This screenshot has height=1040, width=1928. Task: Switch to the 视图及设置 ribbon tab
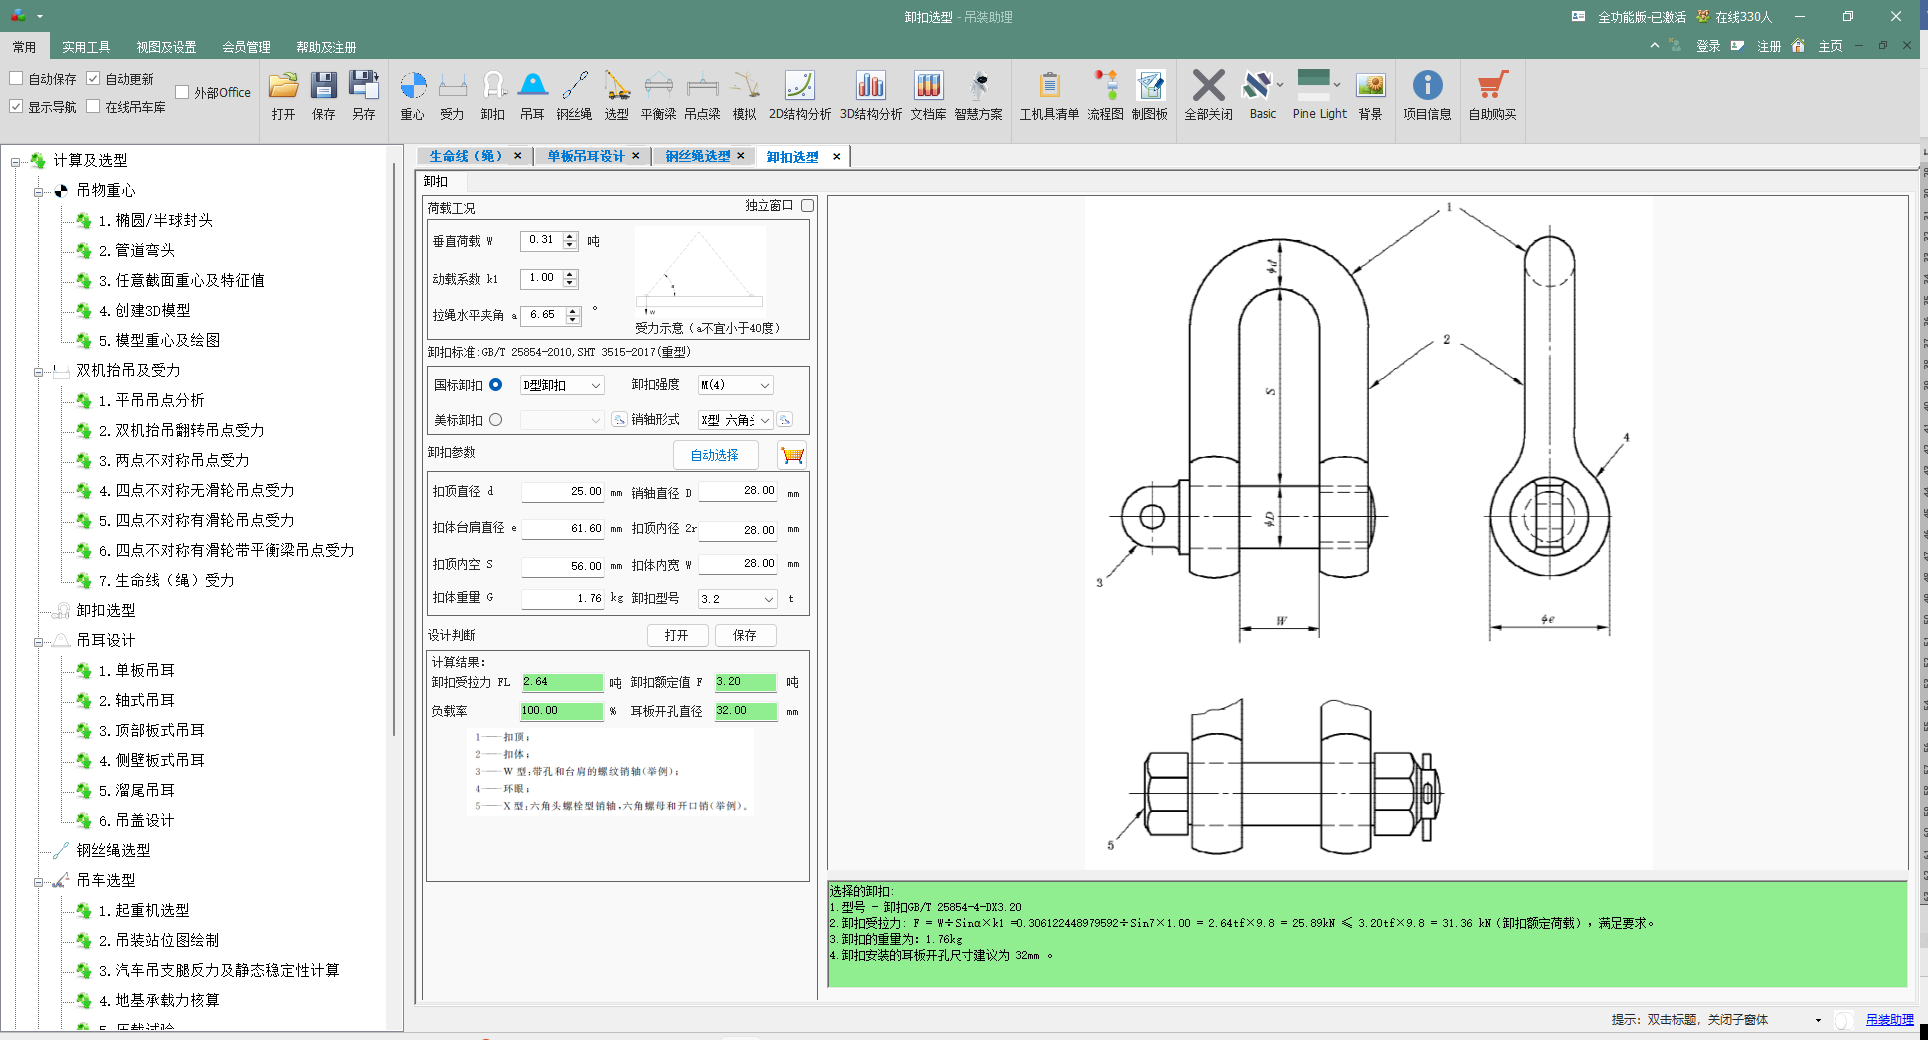(x=166, y=47)
